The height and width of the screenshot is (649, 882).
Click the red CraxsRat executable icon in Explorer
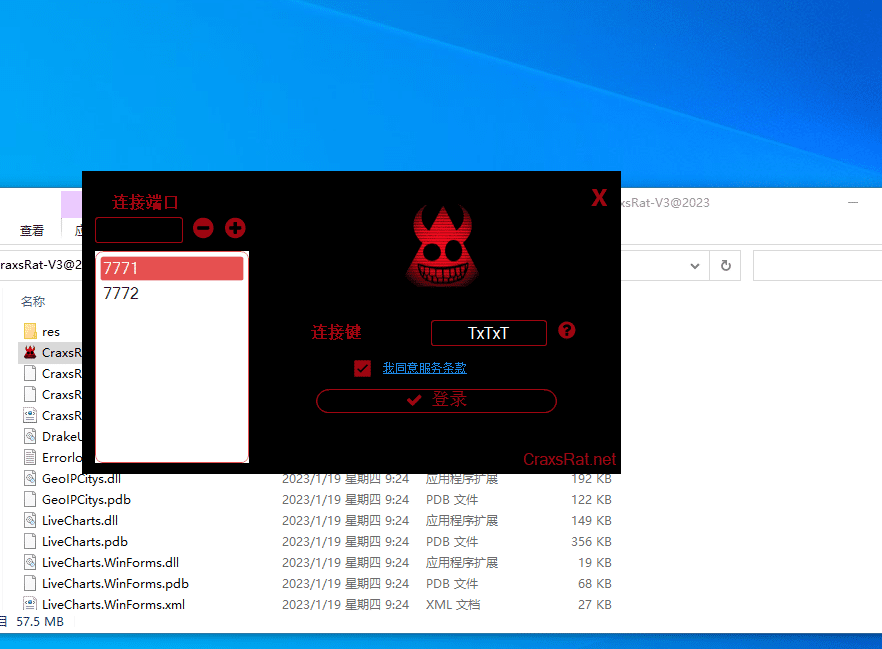pos(30,353)
